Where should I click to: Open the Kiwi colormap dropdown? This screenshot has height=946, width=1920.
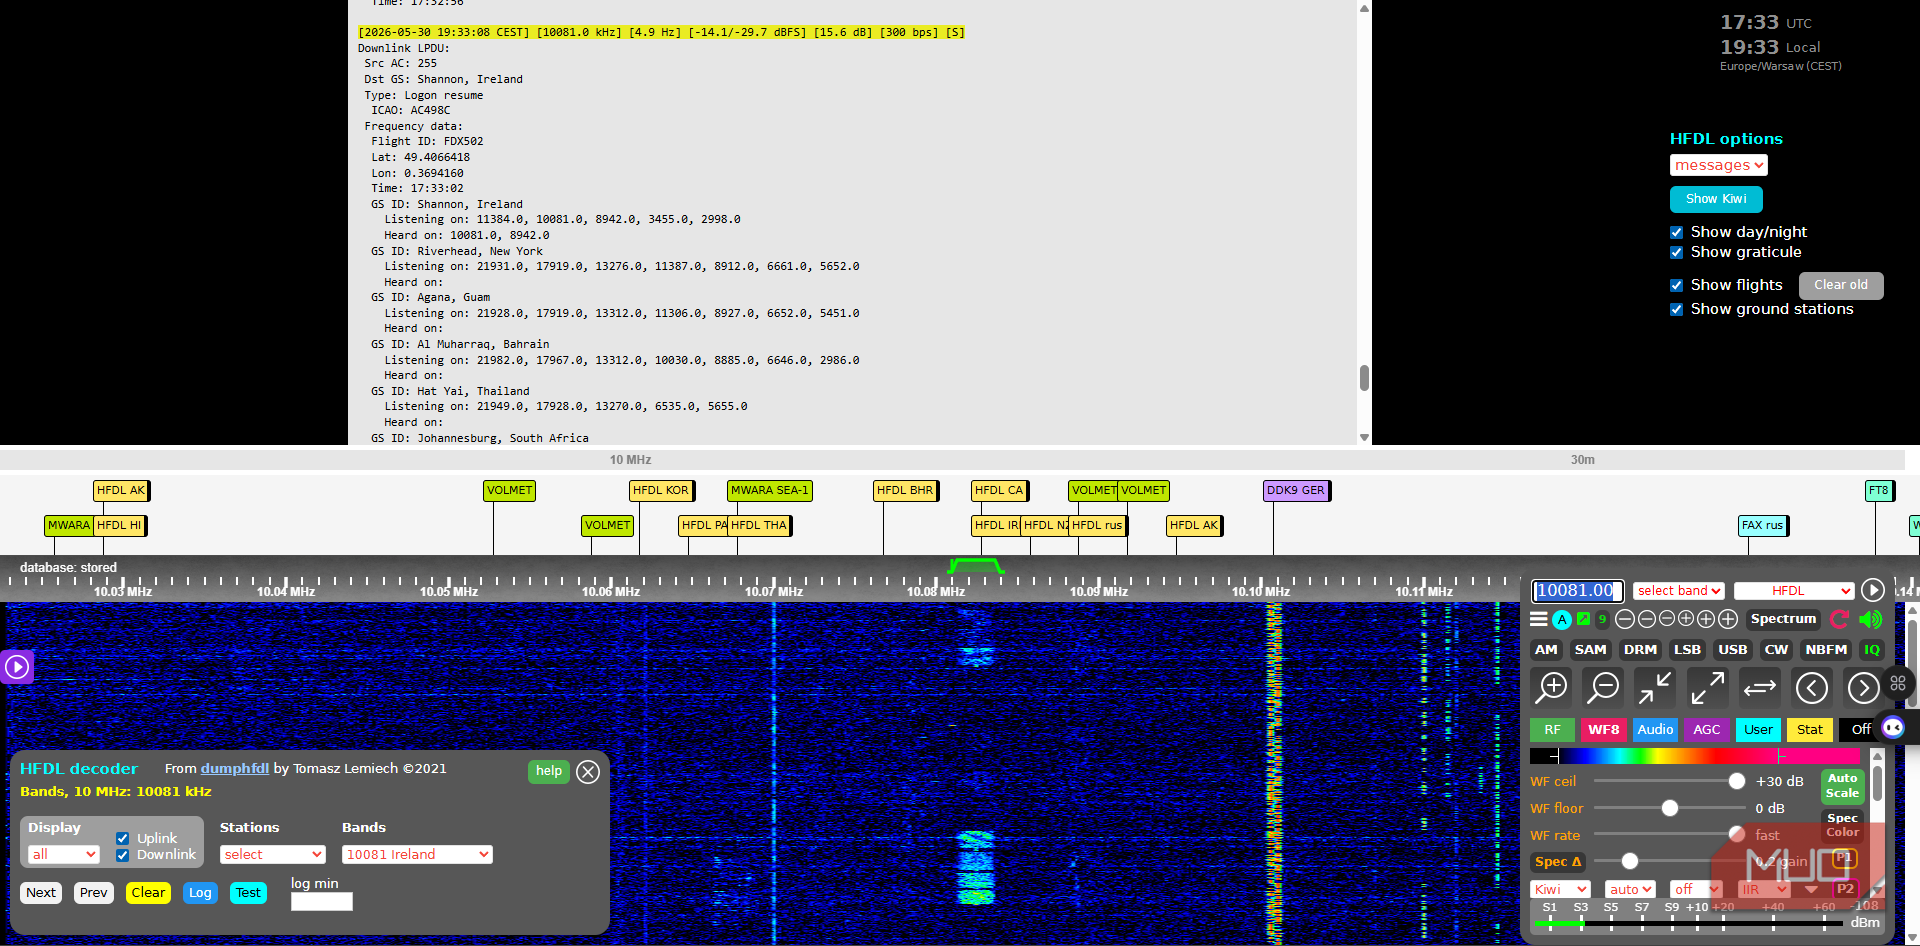click(x=1560, y=889)
